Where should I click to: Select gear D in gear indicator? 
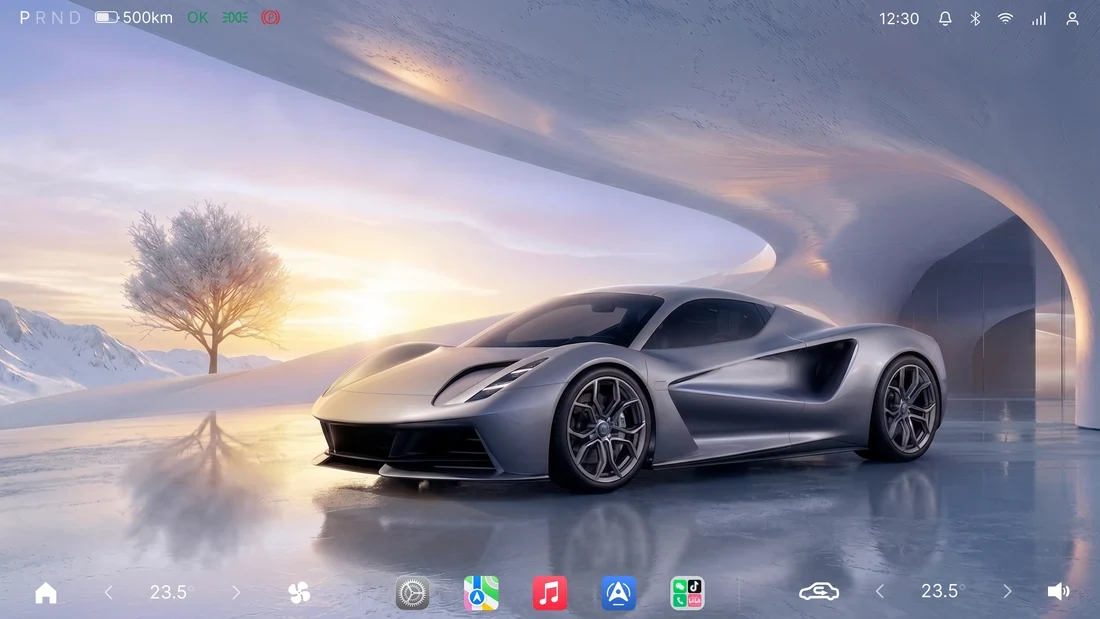[75, 18]
